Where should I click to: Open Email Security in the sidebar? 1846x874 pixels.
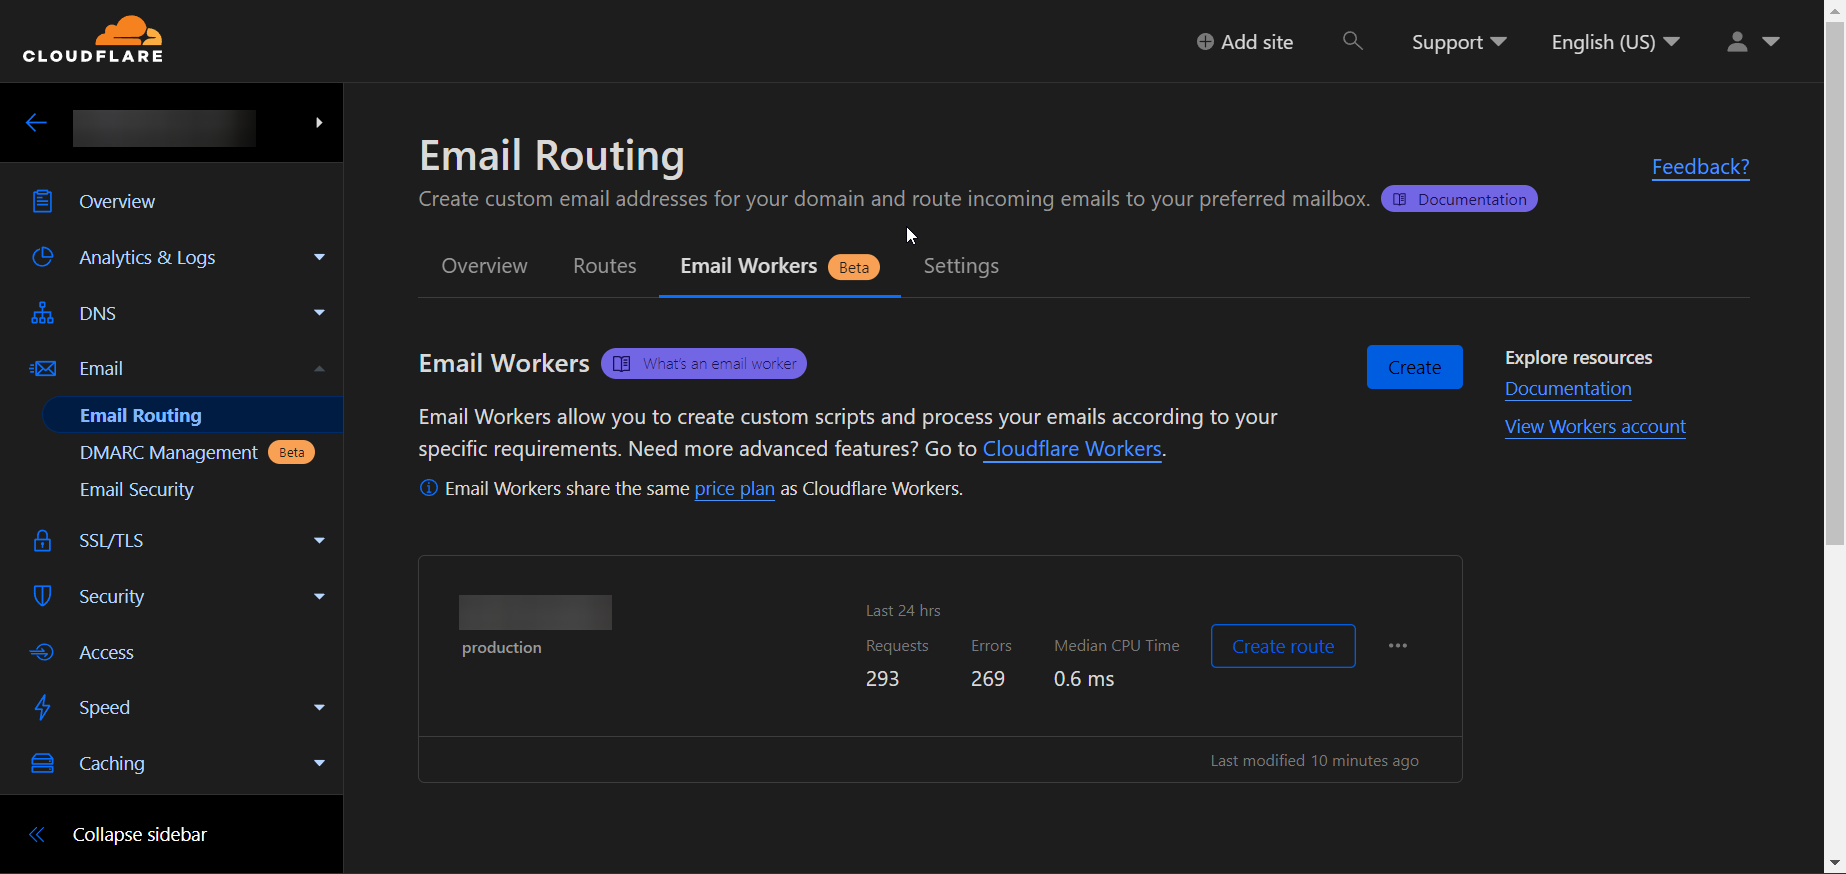[x=136, y=489]
